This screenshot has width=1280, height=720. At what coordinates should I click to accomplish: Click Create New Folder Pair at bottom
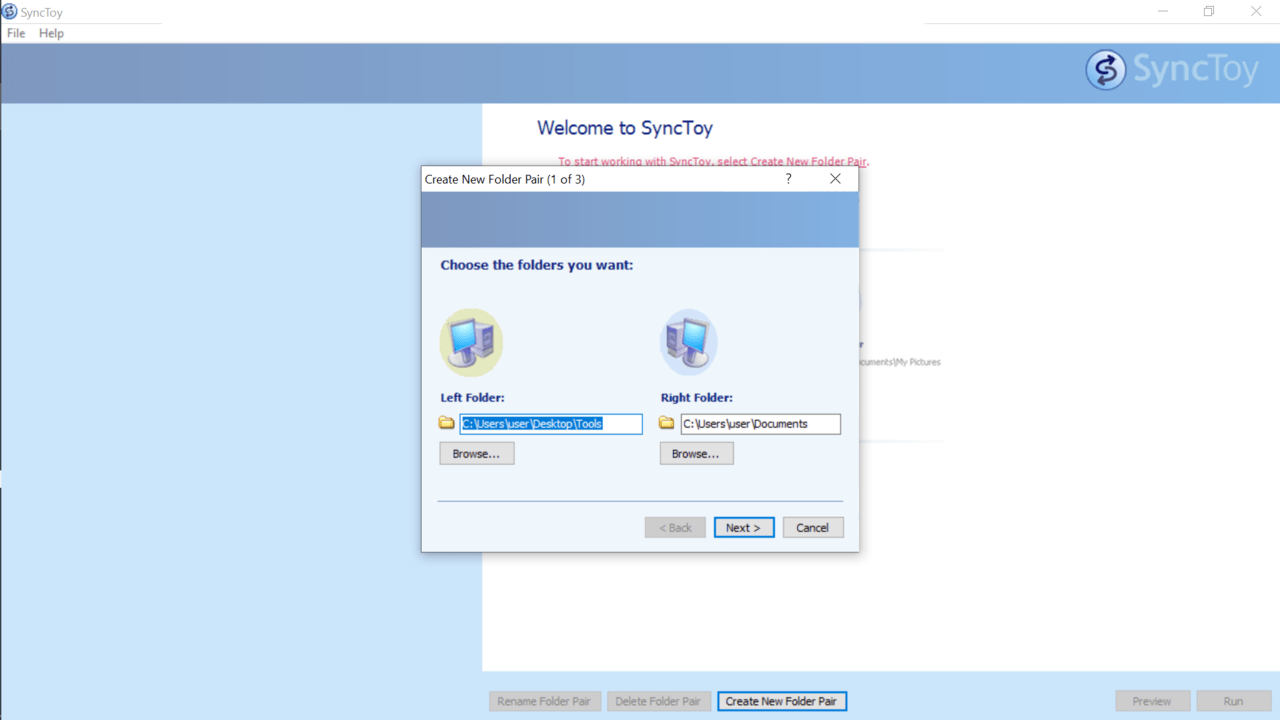[782, 701]
